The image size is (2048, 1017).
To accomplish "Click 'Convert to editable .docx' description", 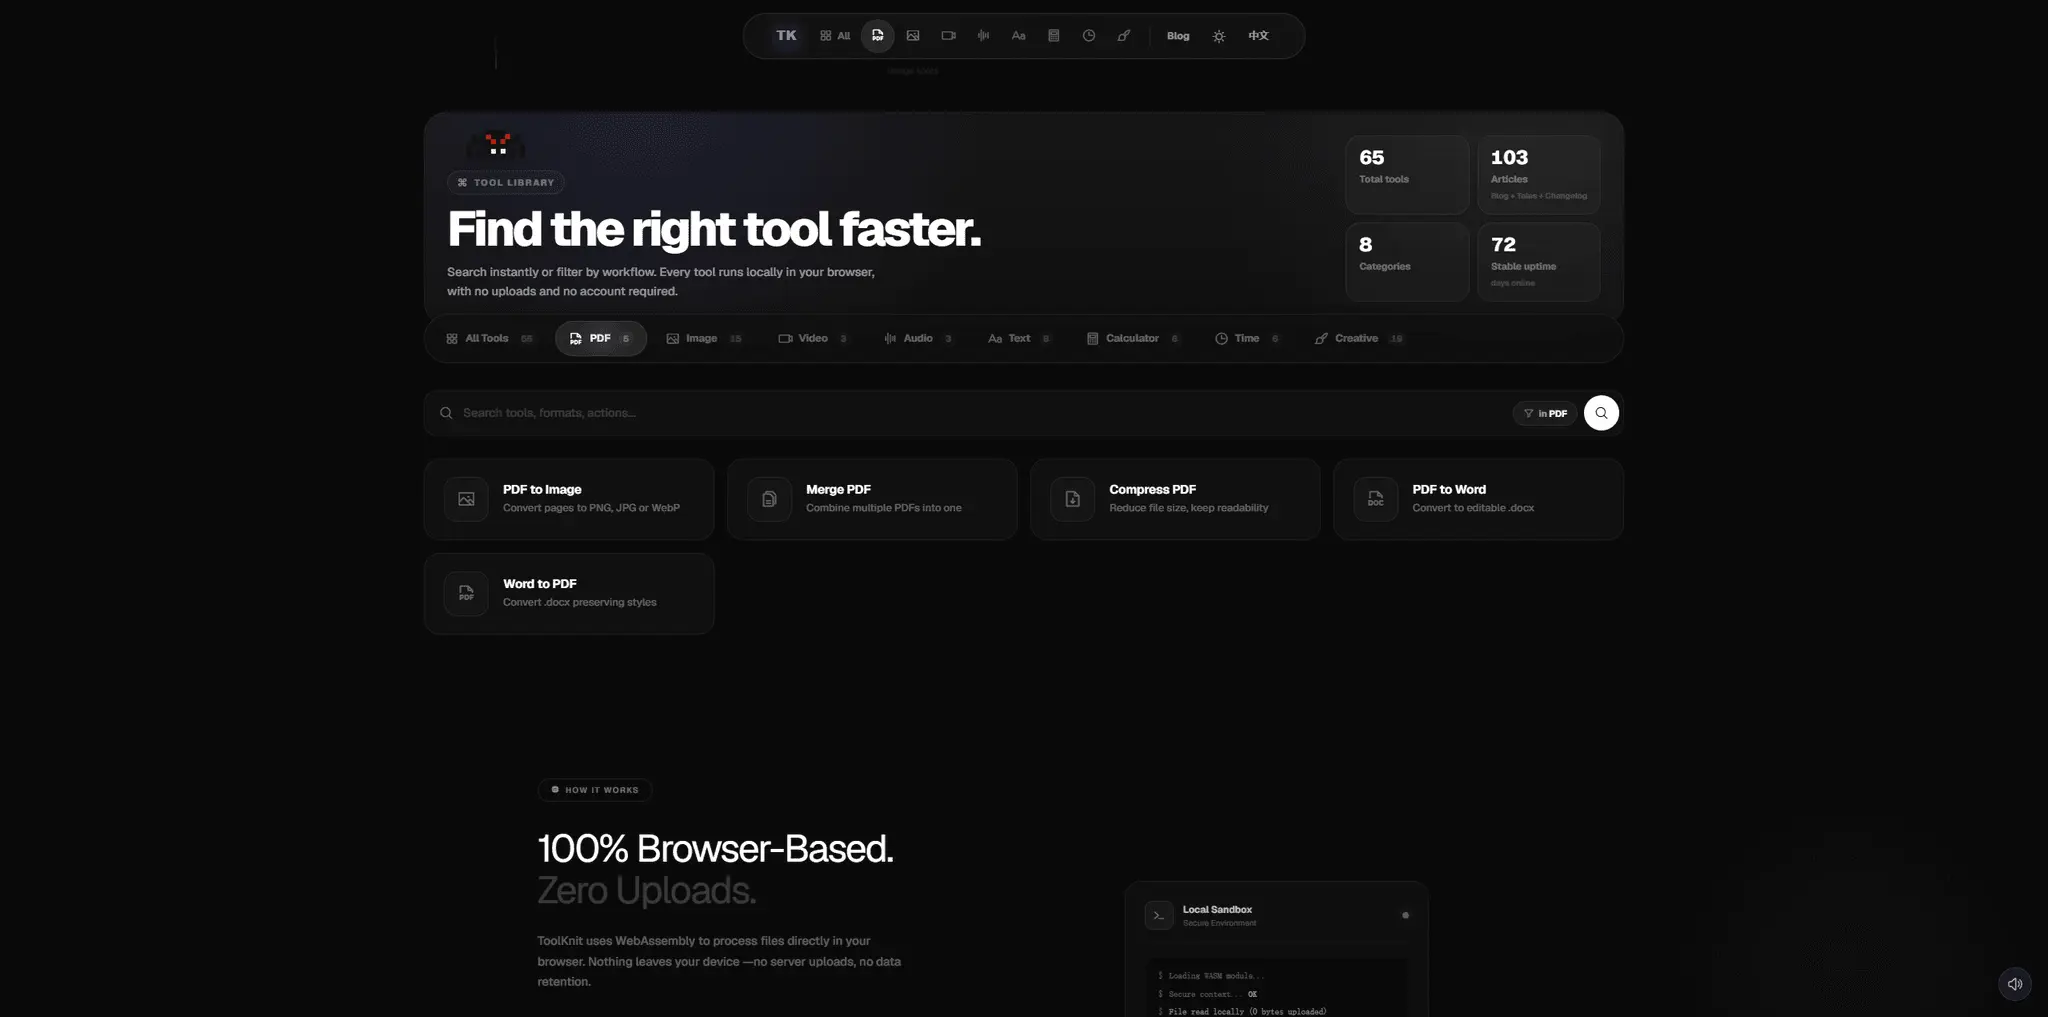I will [1473, 508].
